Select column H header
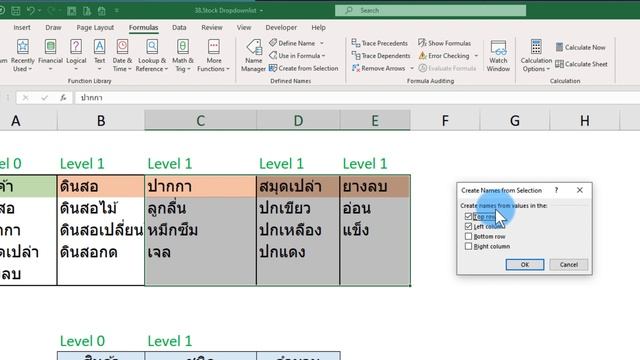640x360 pixels. click(584, 120)
